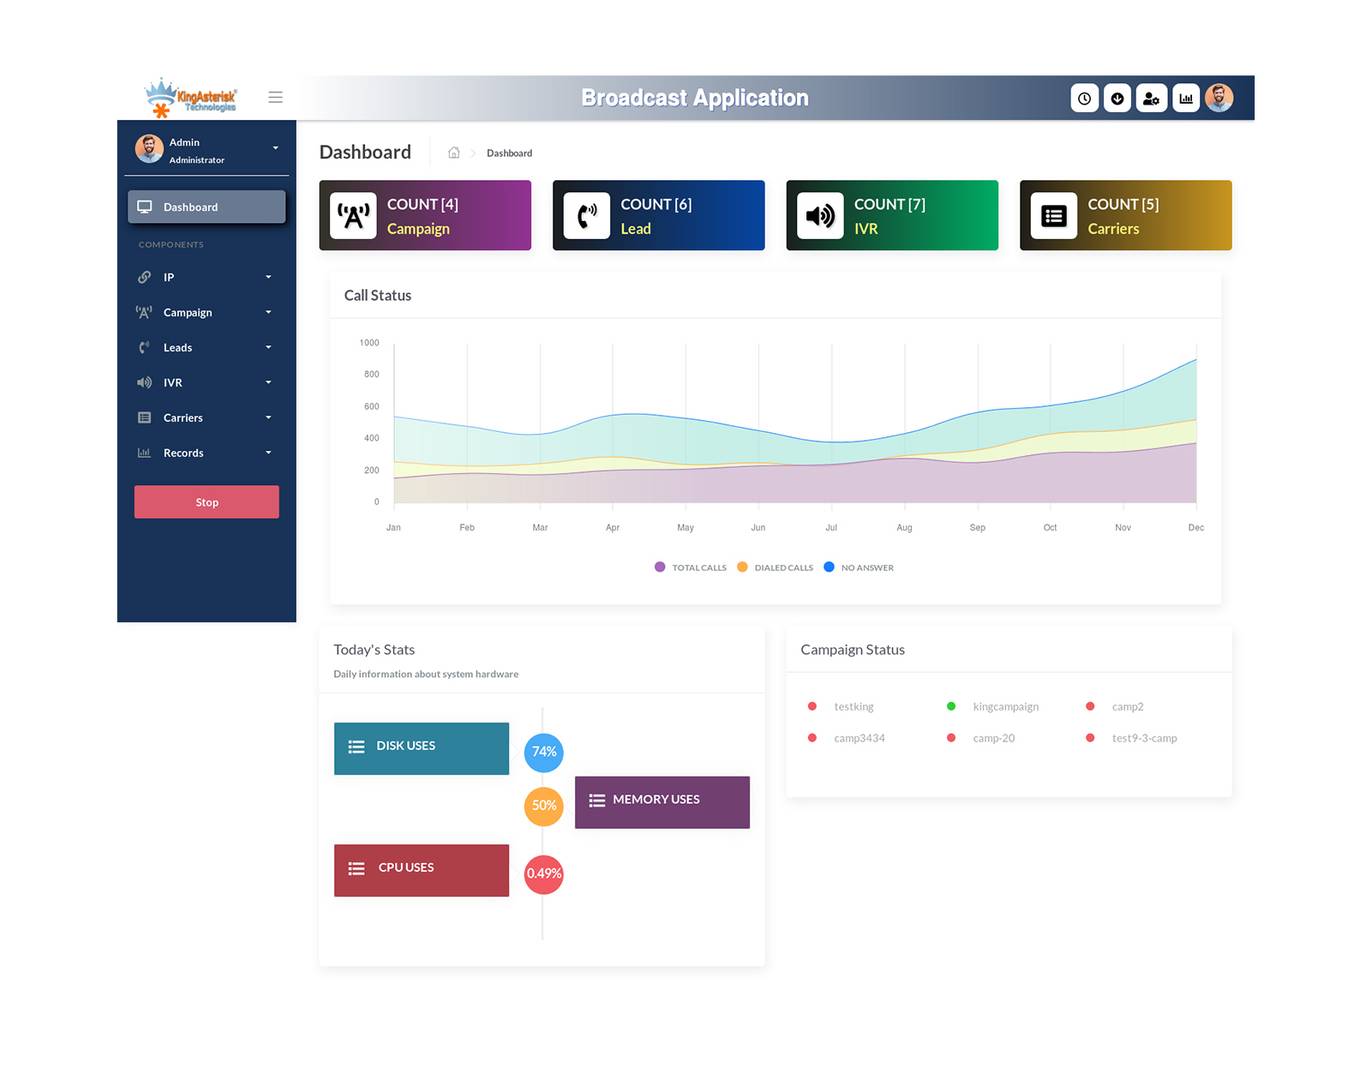This screenshot has height=1080, width=1371.
Task: Click the clock icon in header
Action: [1084, 98]
